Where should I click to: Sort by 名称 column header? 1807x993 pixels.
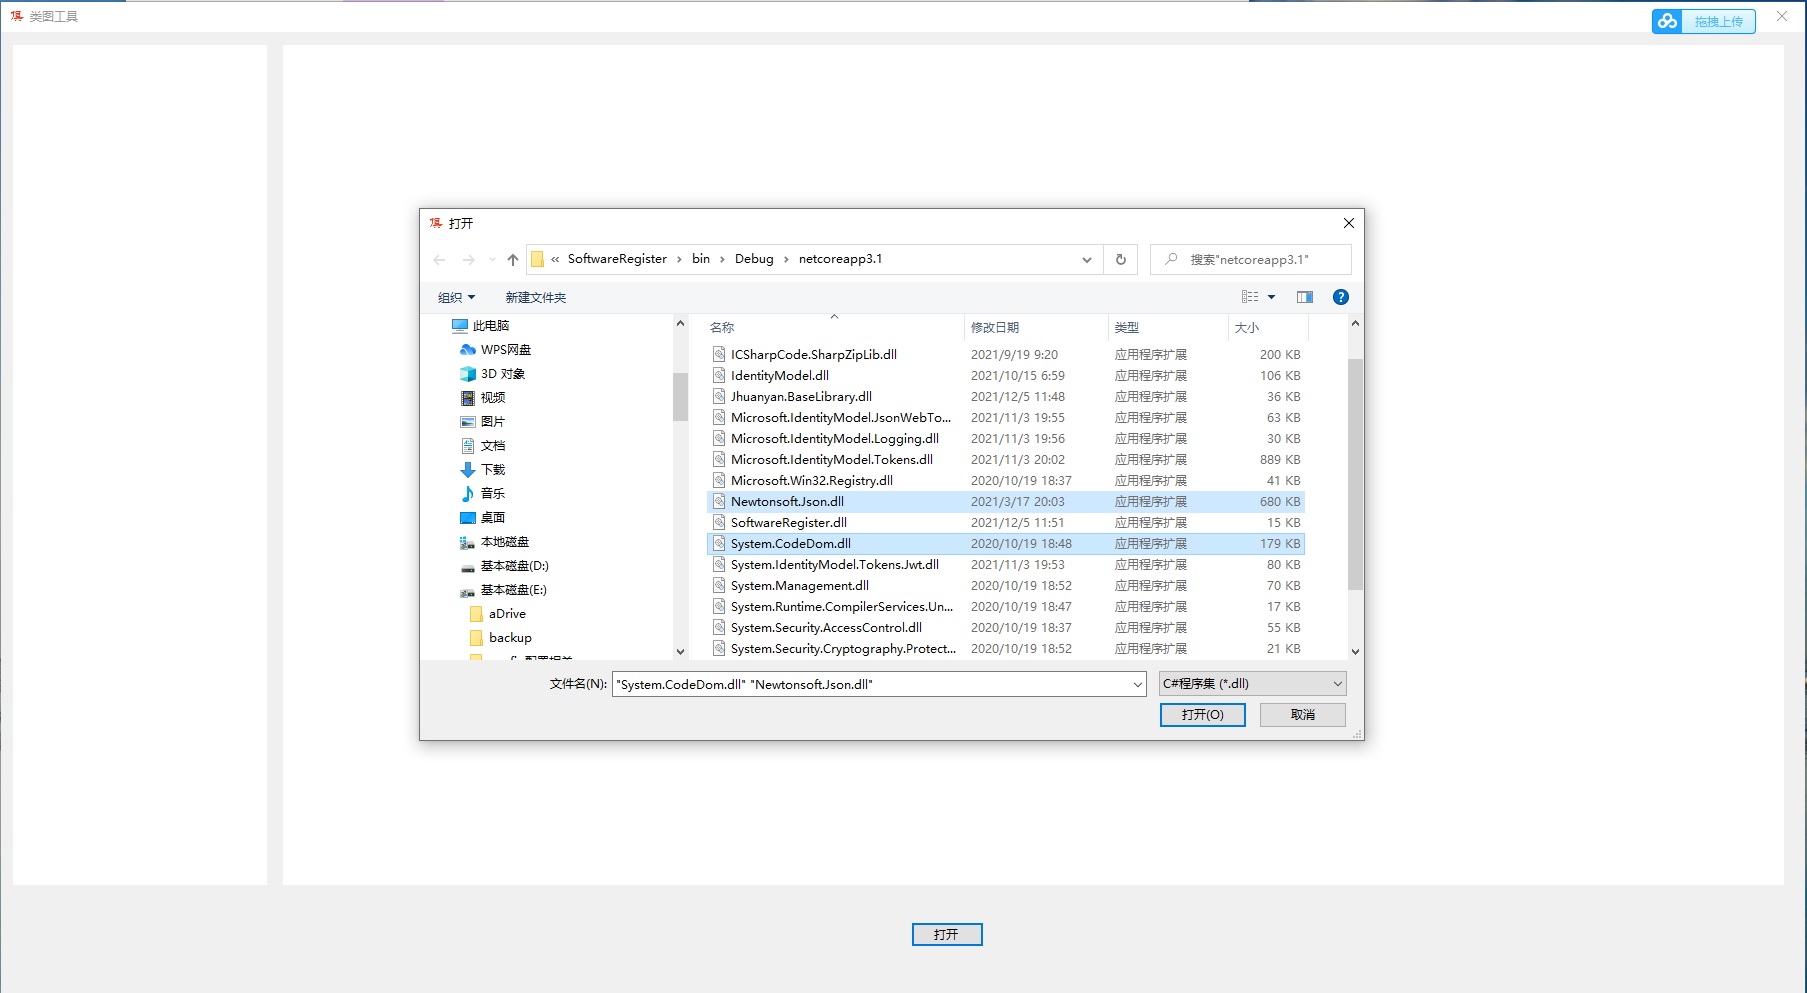point(834,328)
